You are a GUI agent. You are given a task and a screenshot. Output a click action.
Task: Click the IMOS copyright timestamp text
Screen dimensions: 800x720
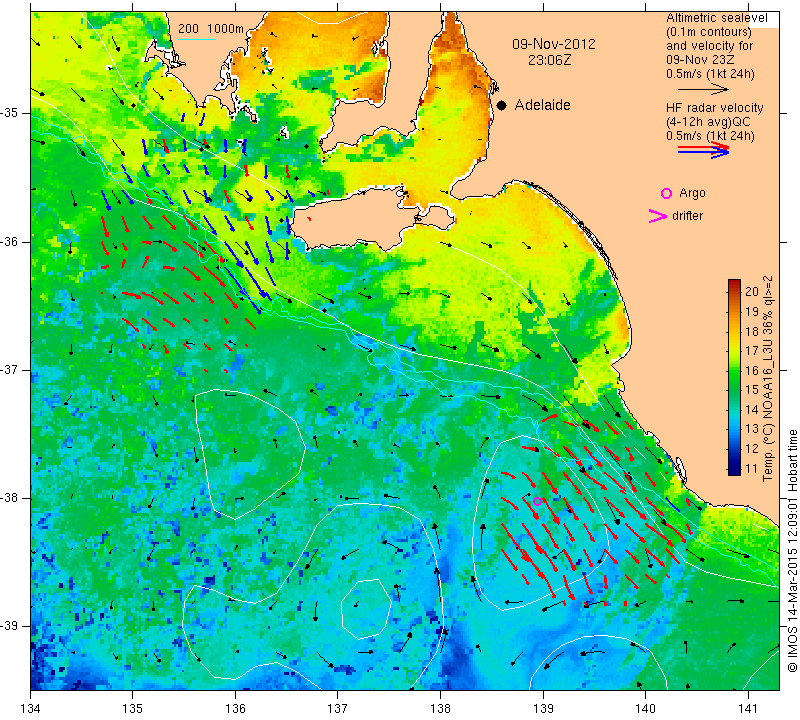coord(791,551)
